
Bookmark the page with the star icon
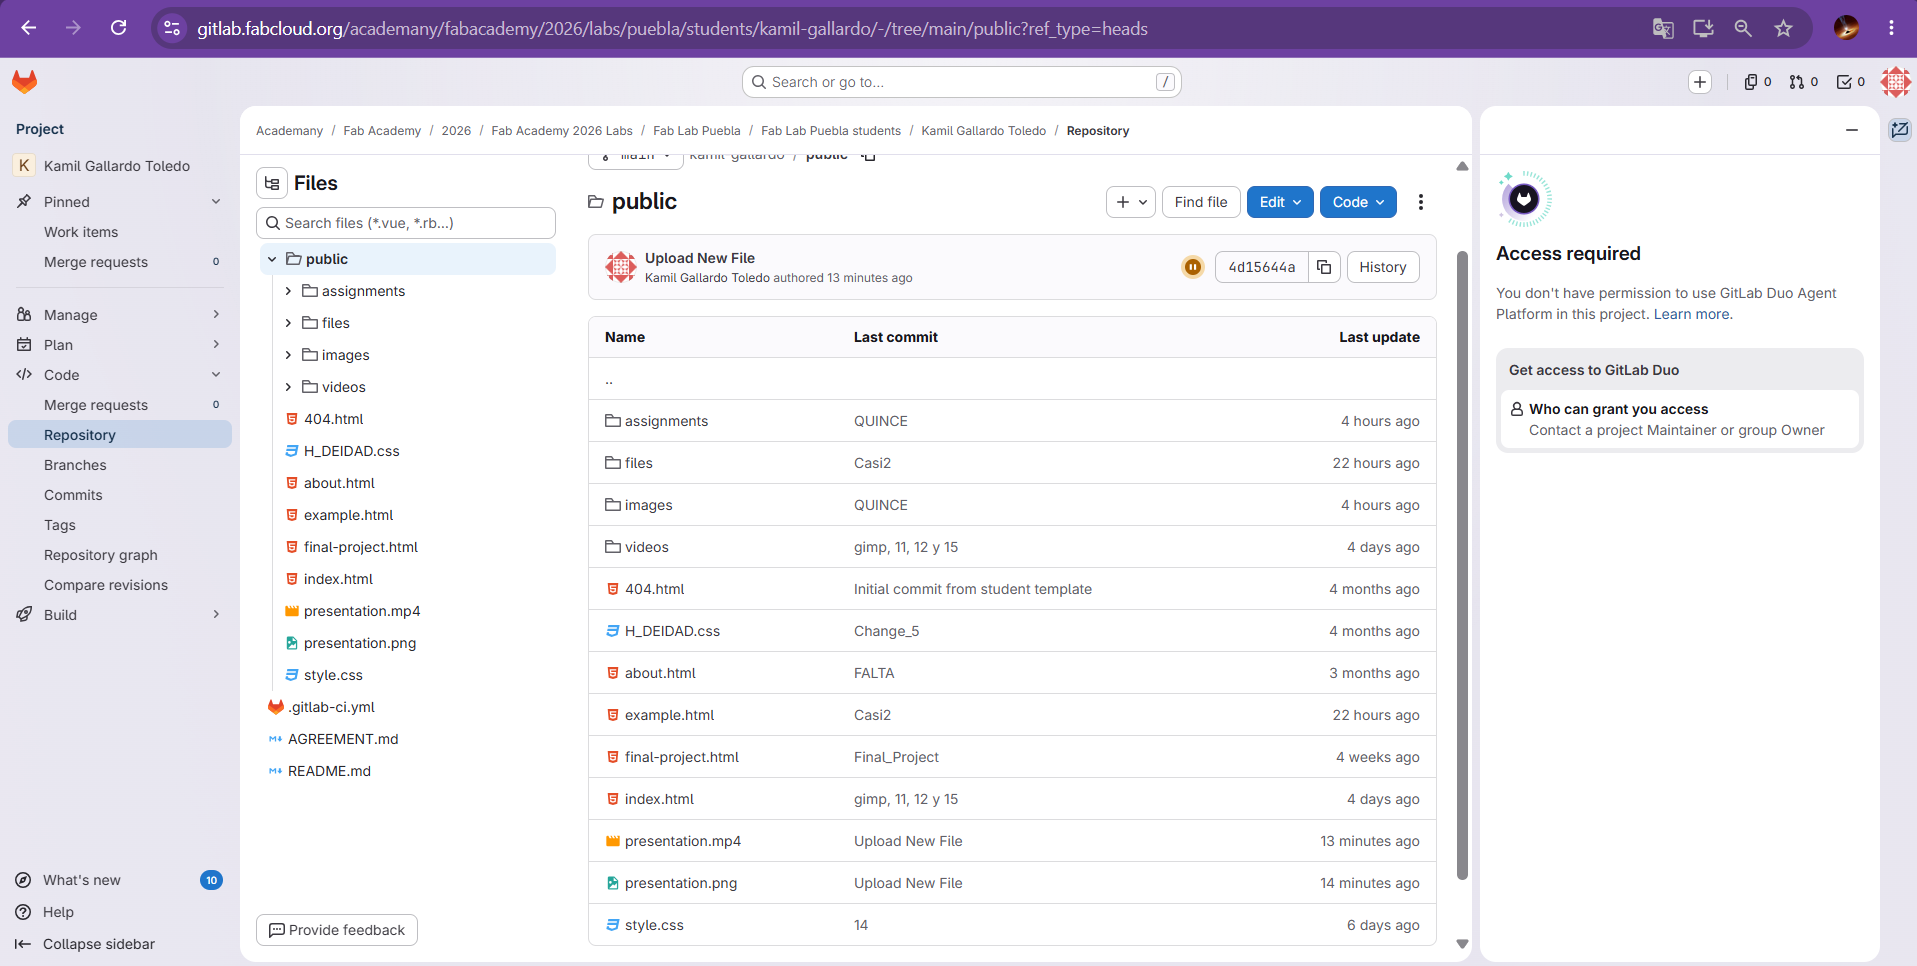(1783, 28)
